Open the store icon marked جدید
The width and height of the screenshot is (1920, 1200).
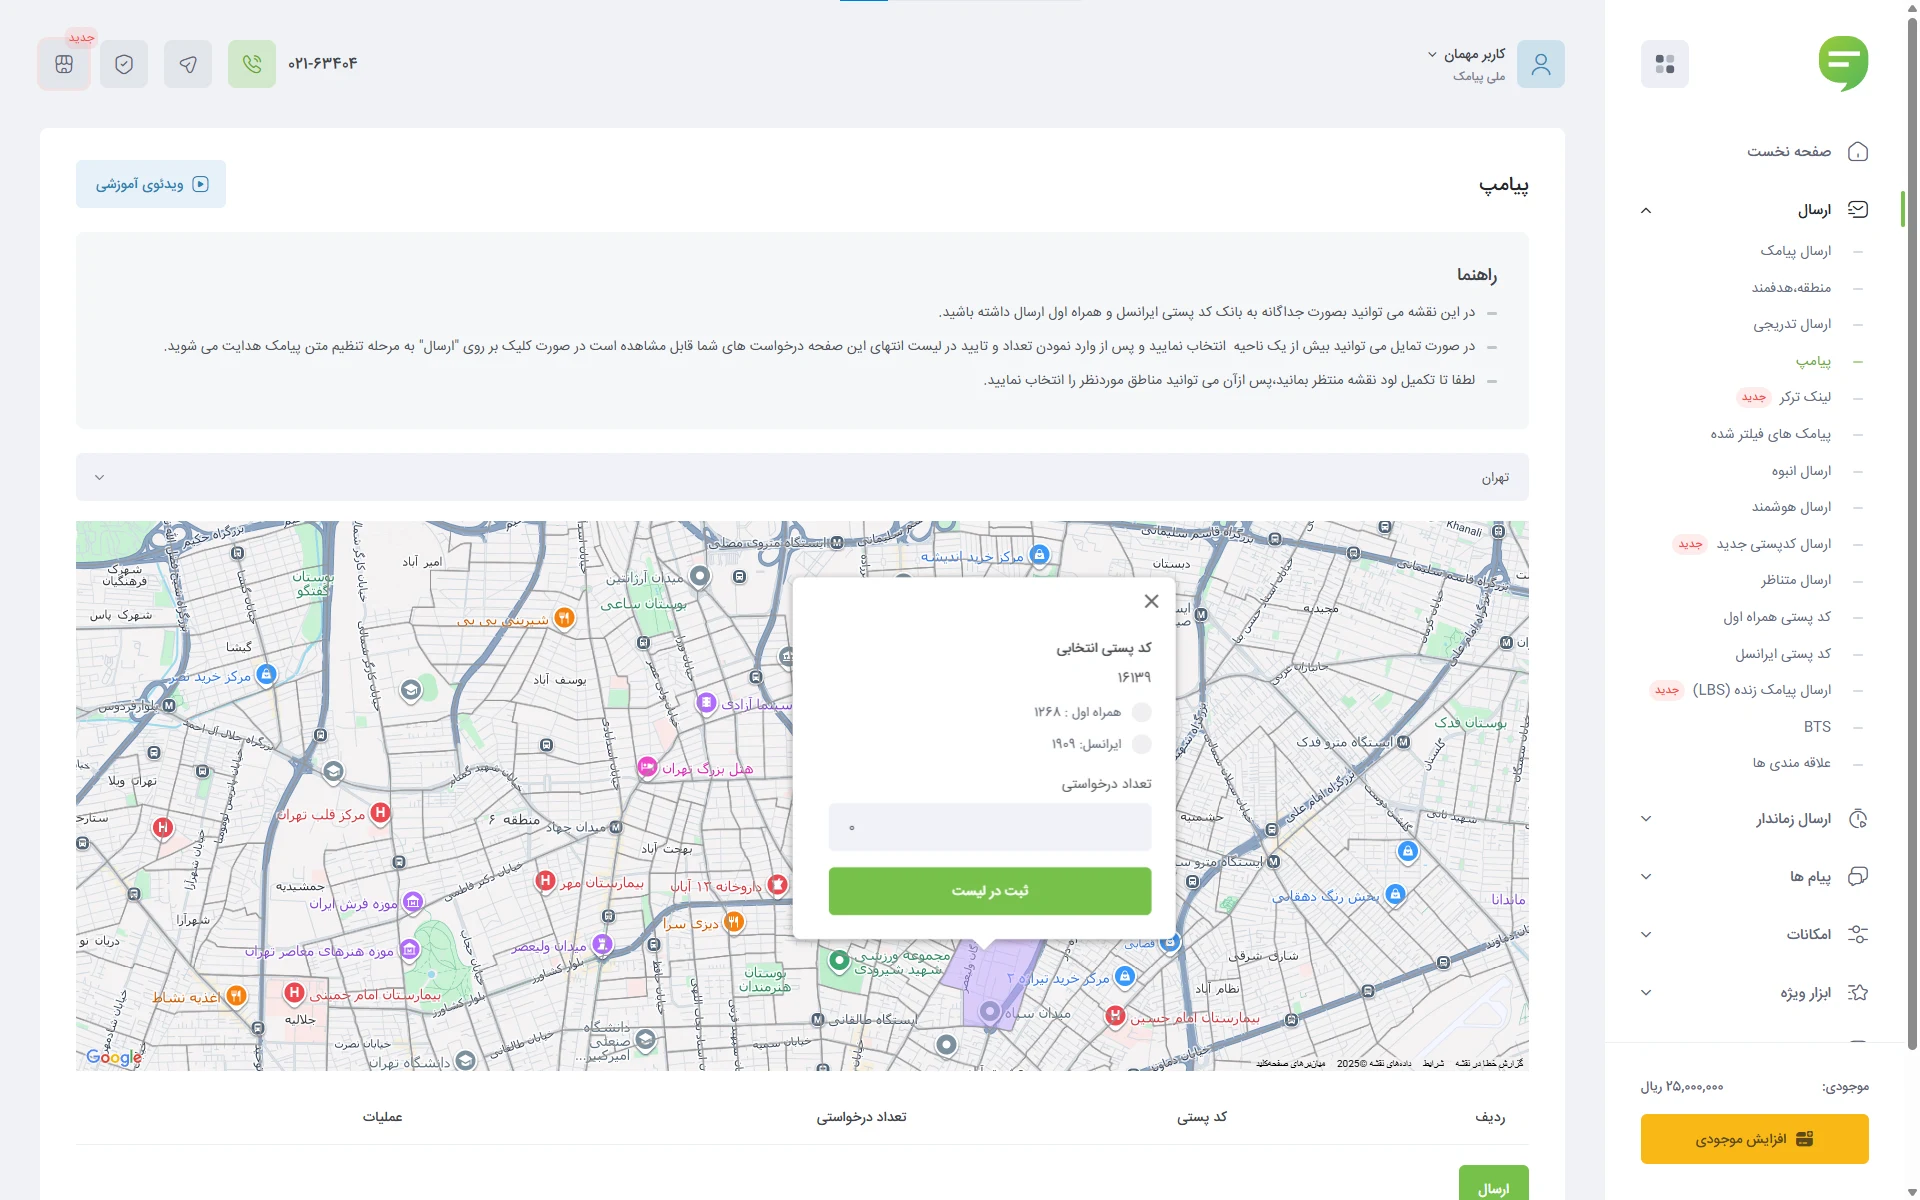[x=64, y=64]
